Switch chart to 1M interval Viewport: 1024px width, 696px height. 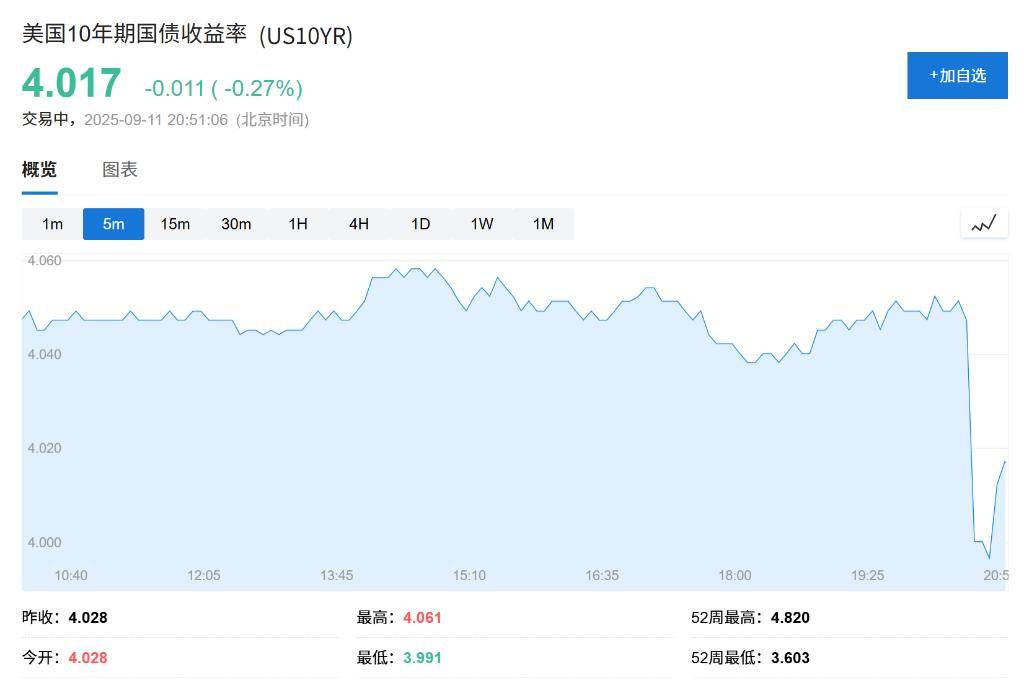point(543,224)
